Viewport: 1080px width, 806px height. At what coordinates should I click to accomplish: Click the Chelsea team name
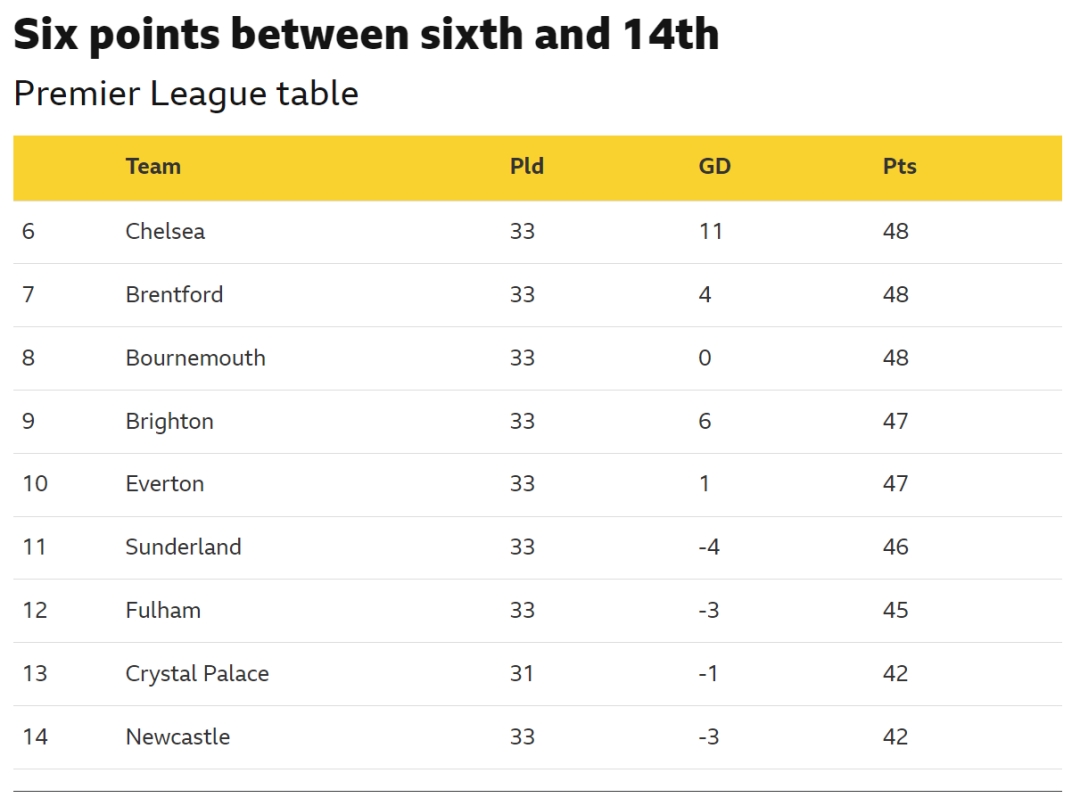165,231
